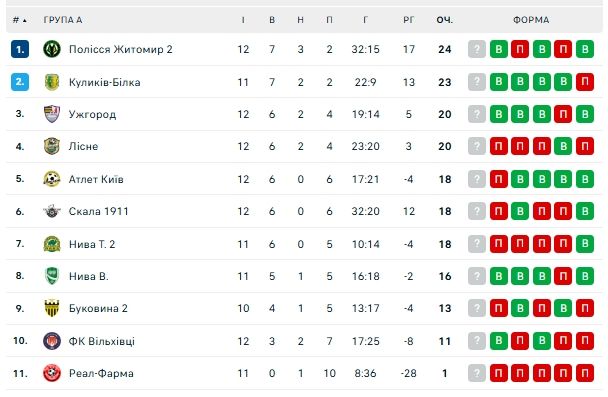Screen dimensions: 608x397
Task: Click the gray ? upcoming match for Ужгород
Action: (477, 114)
